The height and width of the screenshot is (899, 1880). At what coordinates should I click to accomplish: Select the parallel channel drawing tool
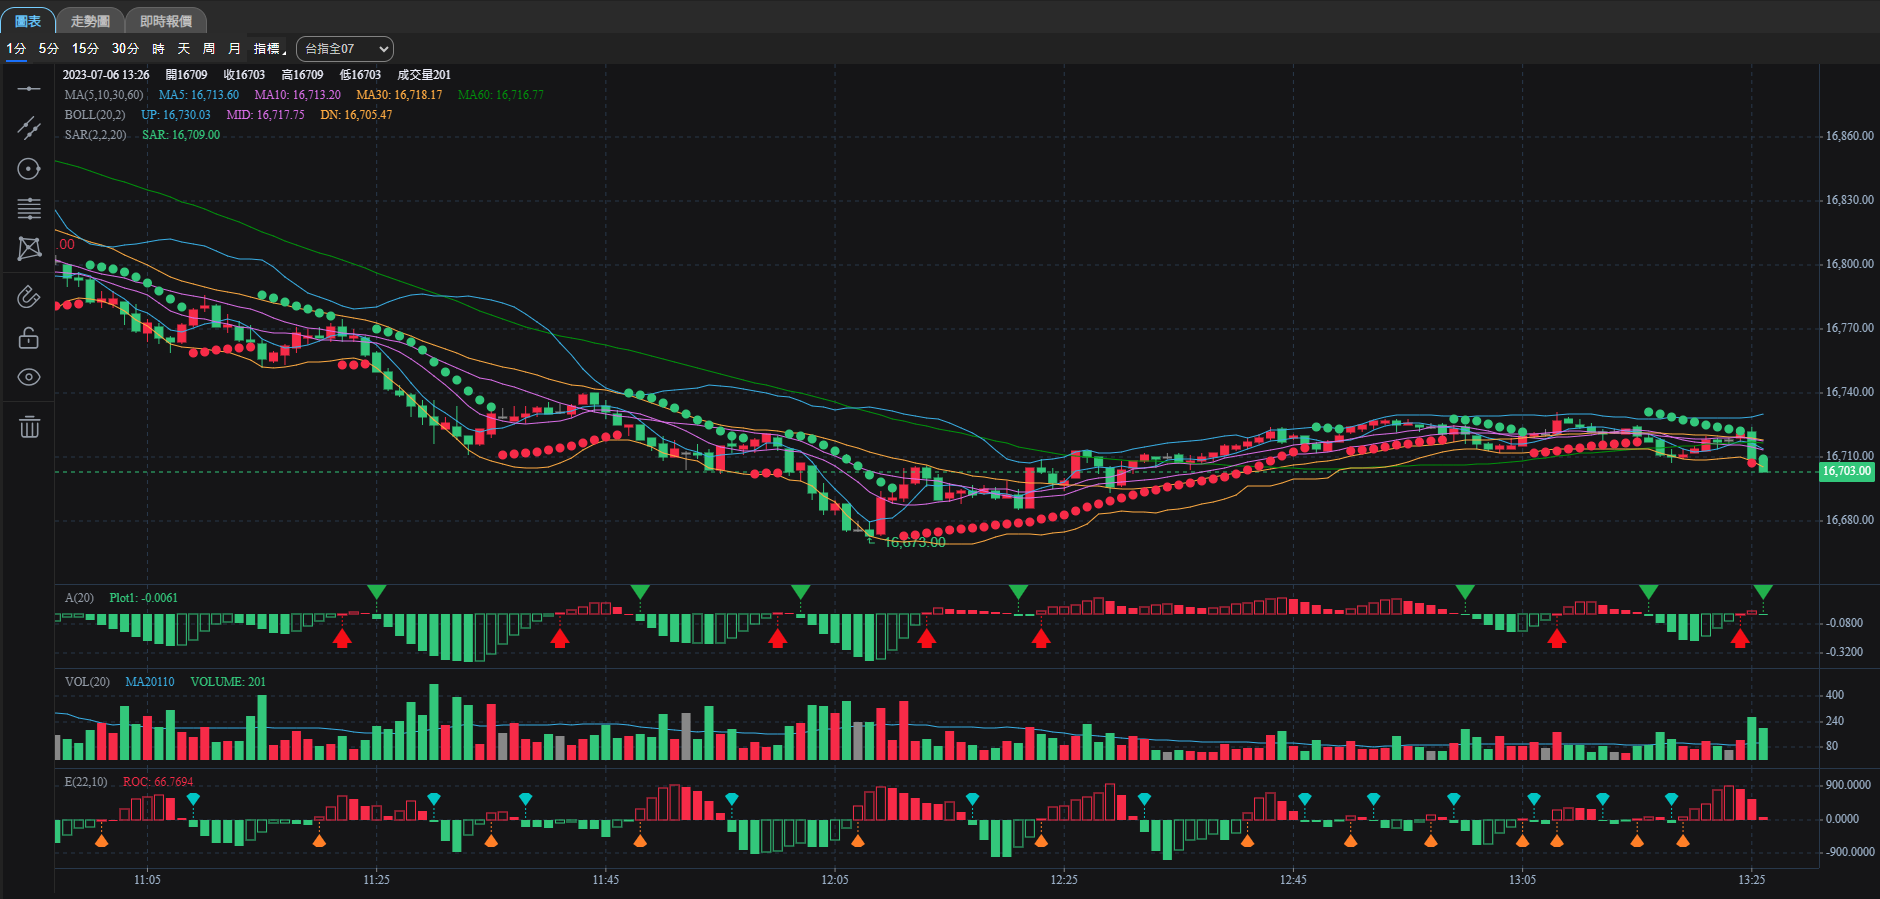tap(29, 128)
